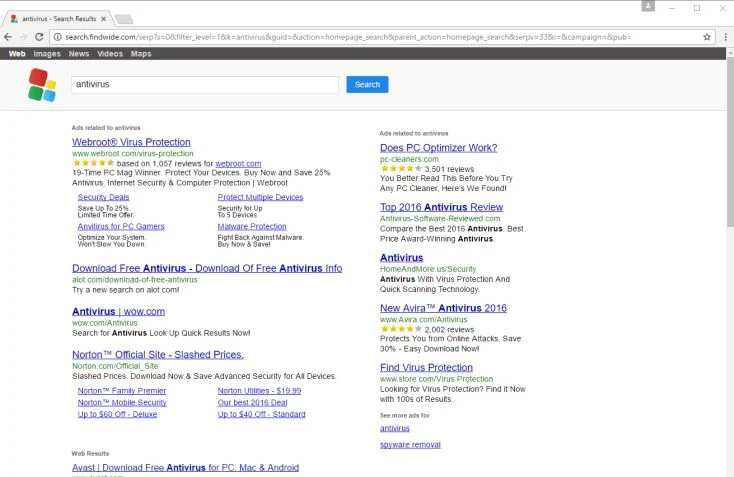Click the www.Avira.com/Antivirus URL text
The image size is (734, 477).
click(x=424, y=320)
